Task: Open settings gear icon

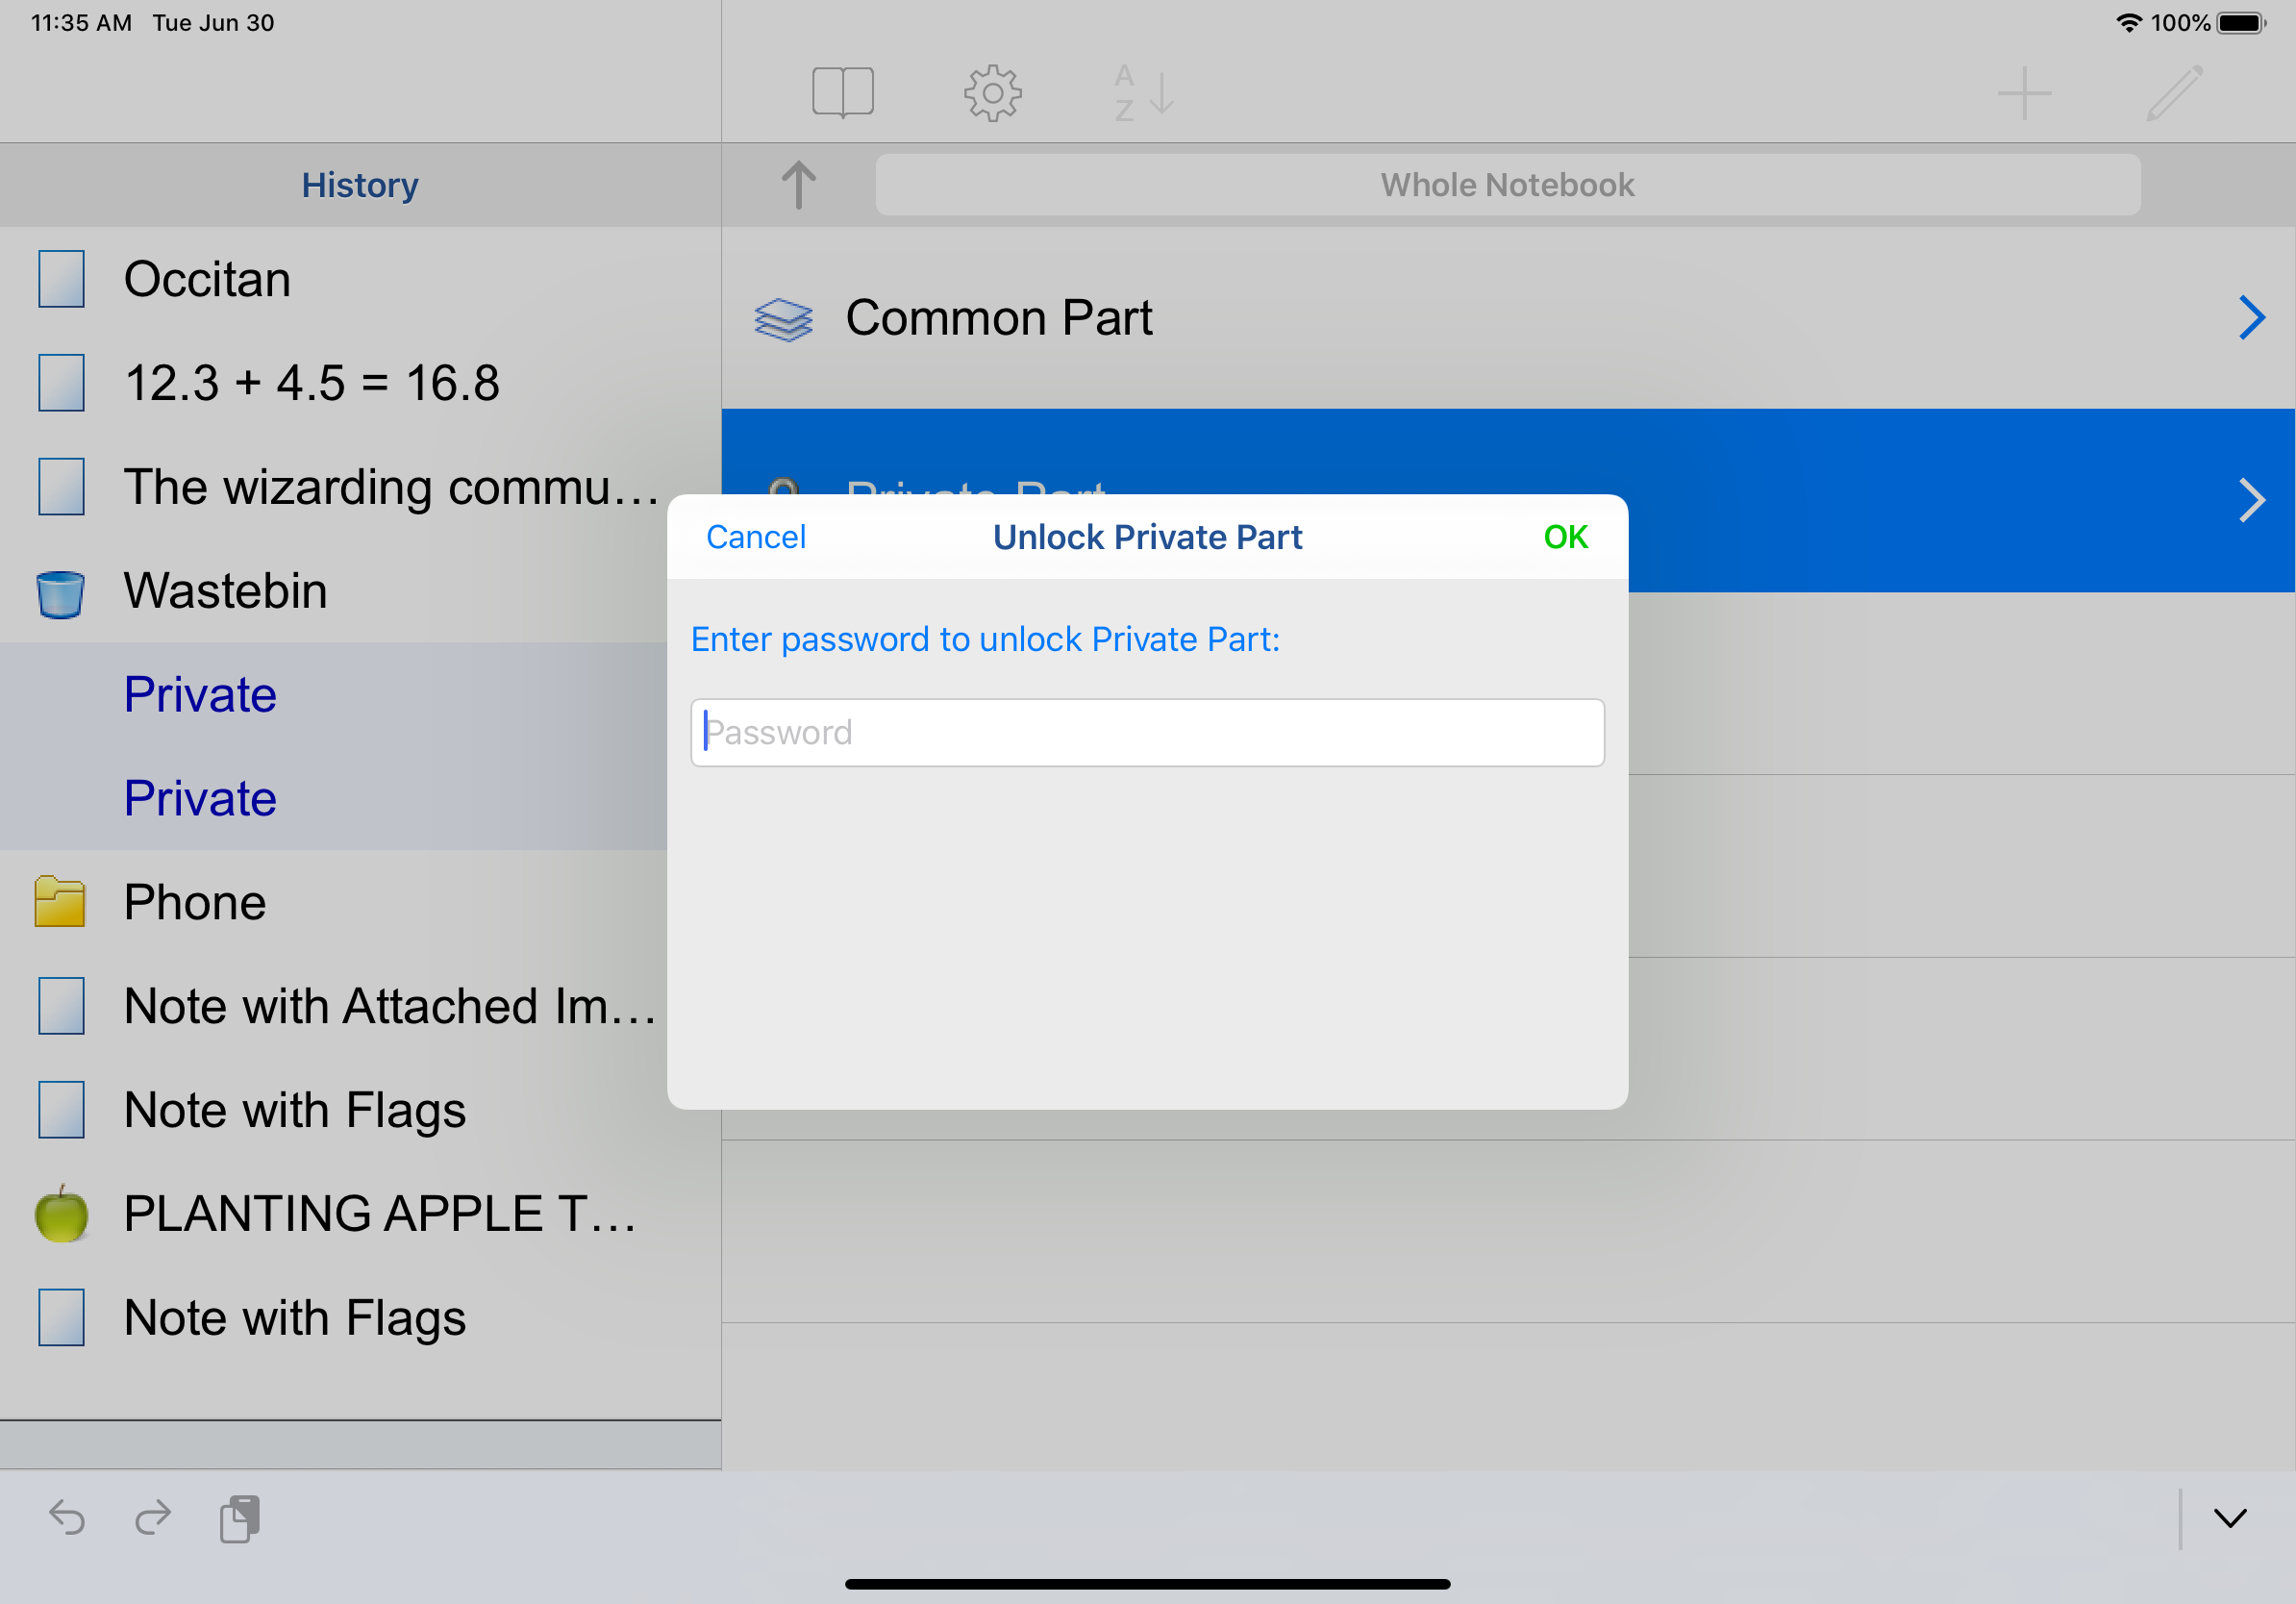Action: pyautogui.click(x=992, y=93)
